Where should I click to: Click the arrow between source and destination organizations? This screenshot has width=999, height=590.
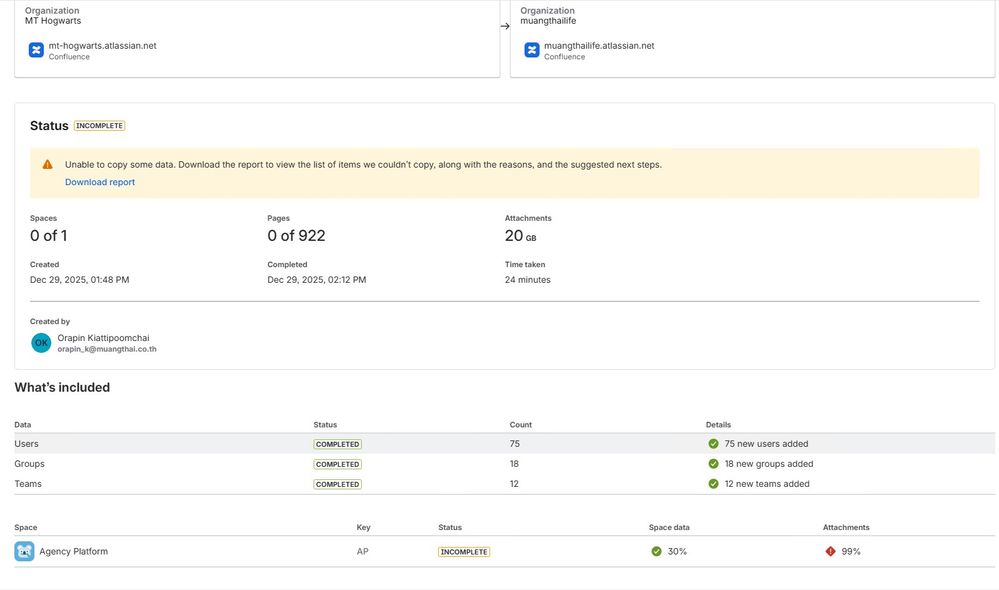(505, 26)
